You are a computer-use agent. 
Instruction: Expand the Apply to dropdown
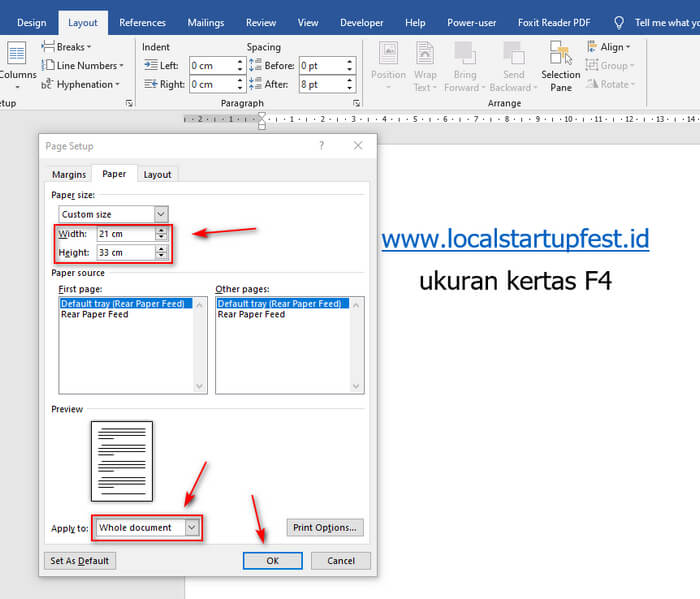click(x=192, y=528)
